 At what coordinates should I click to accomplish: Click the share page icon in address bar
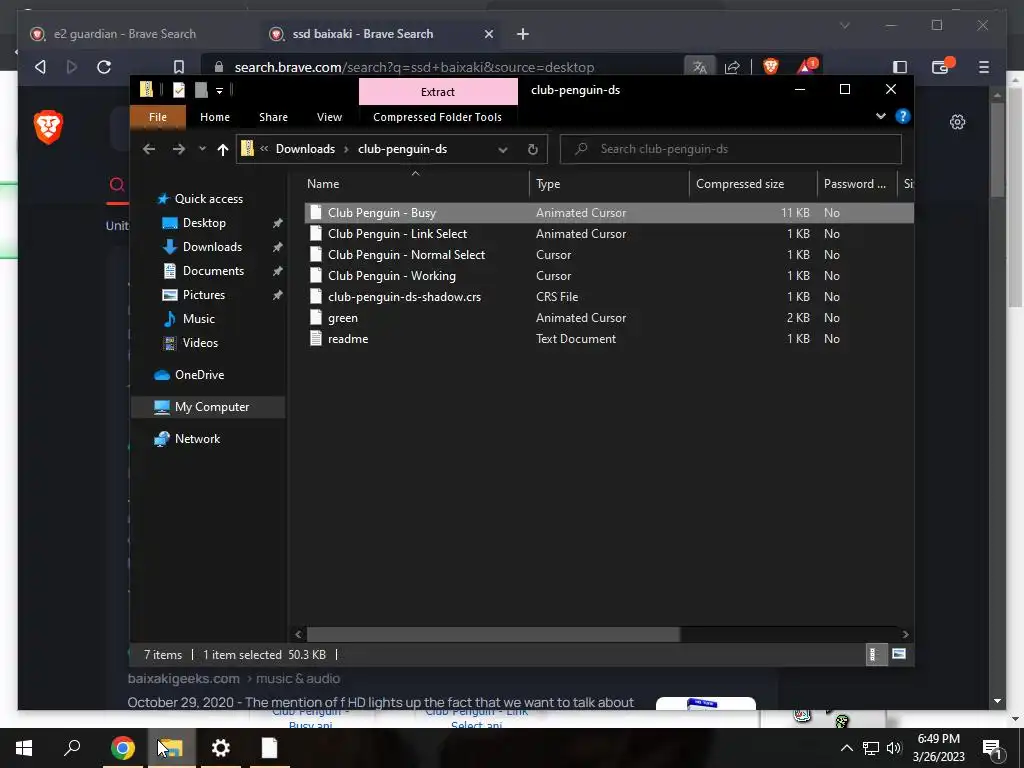coord(732,67)
